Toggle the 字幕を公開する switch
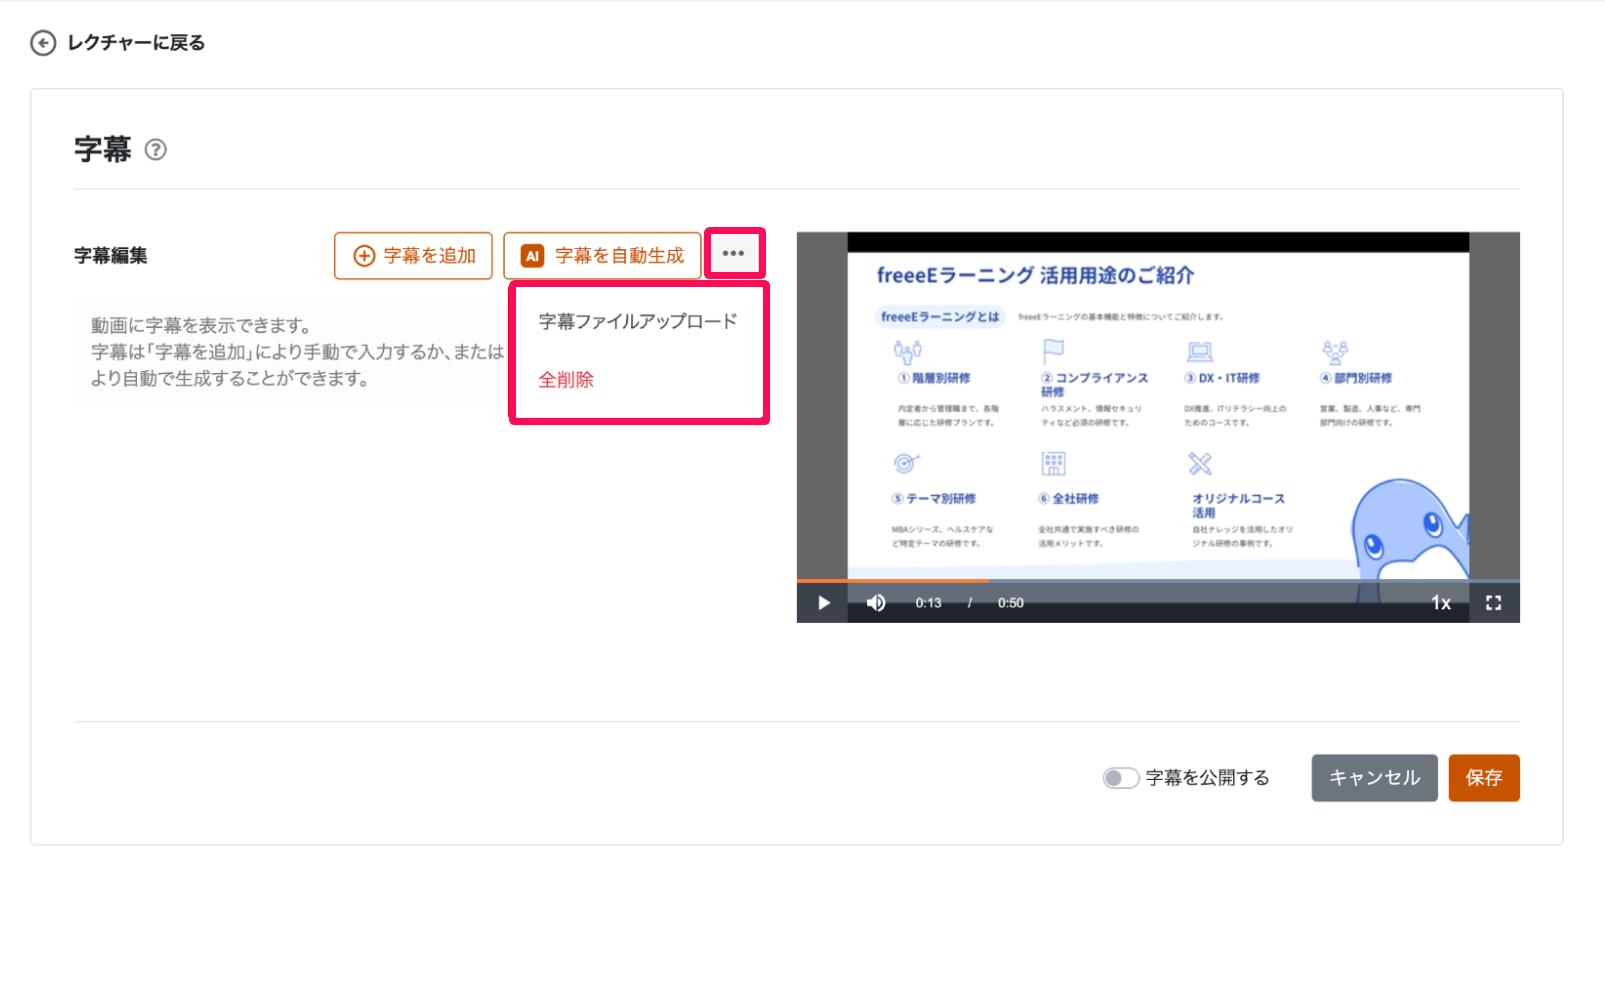The image size is (1605, 1002). 1121,778
